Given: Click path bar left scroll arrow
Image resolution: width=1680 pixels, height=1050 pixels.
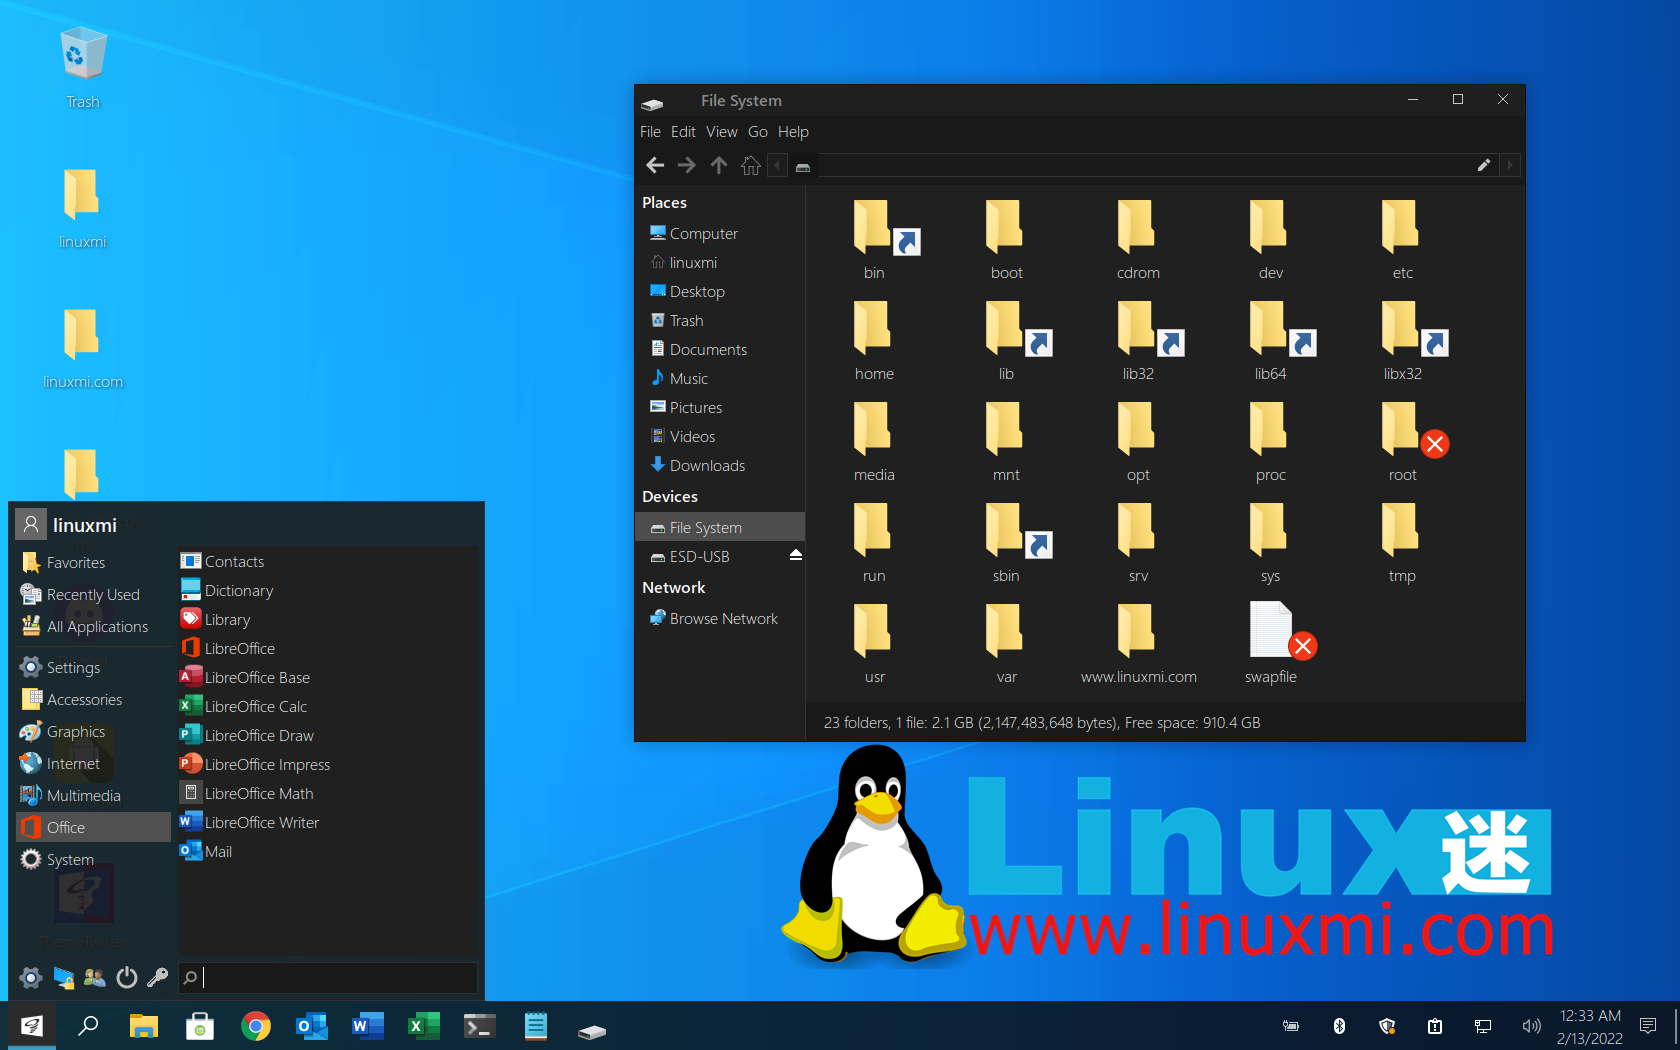Looking at the screenshot, I should click(x=777, y=165).
